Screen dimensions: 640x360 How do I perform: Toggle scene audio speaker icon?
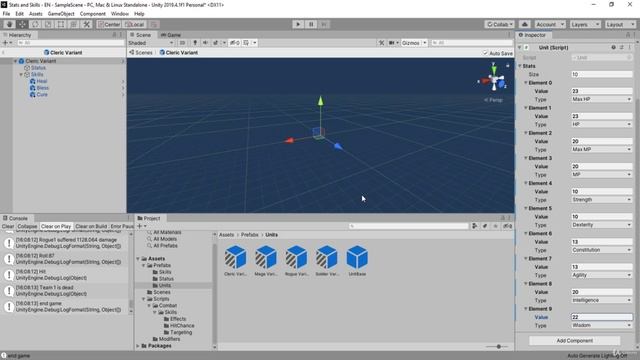click(205, 43)
